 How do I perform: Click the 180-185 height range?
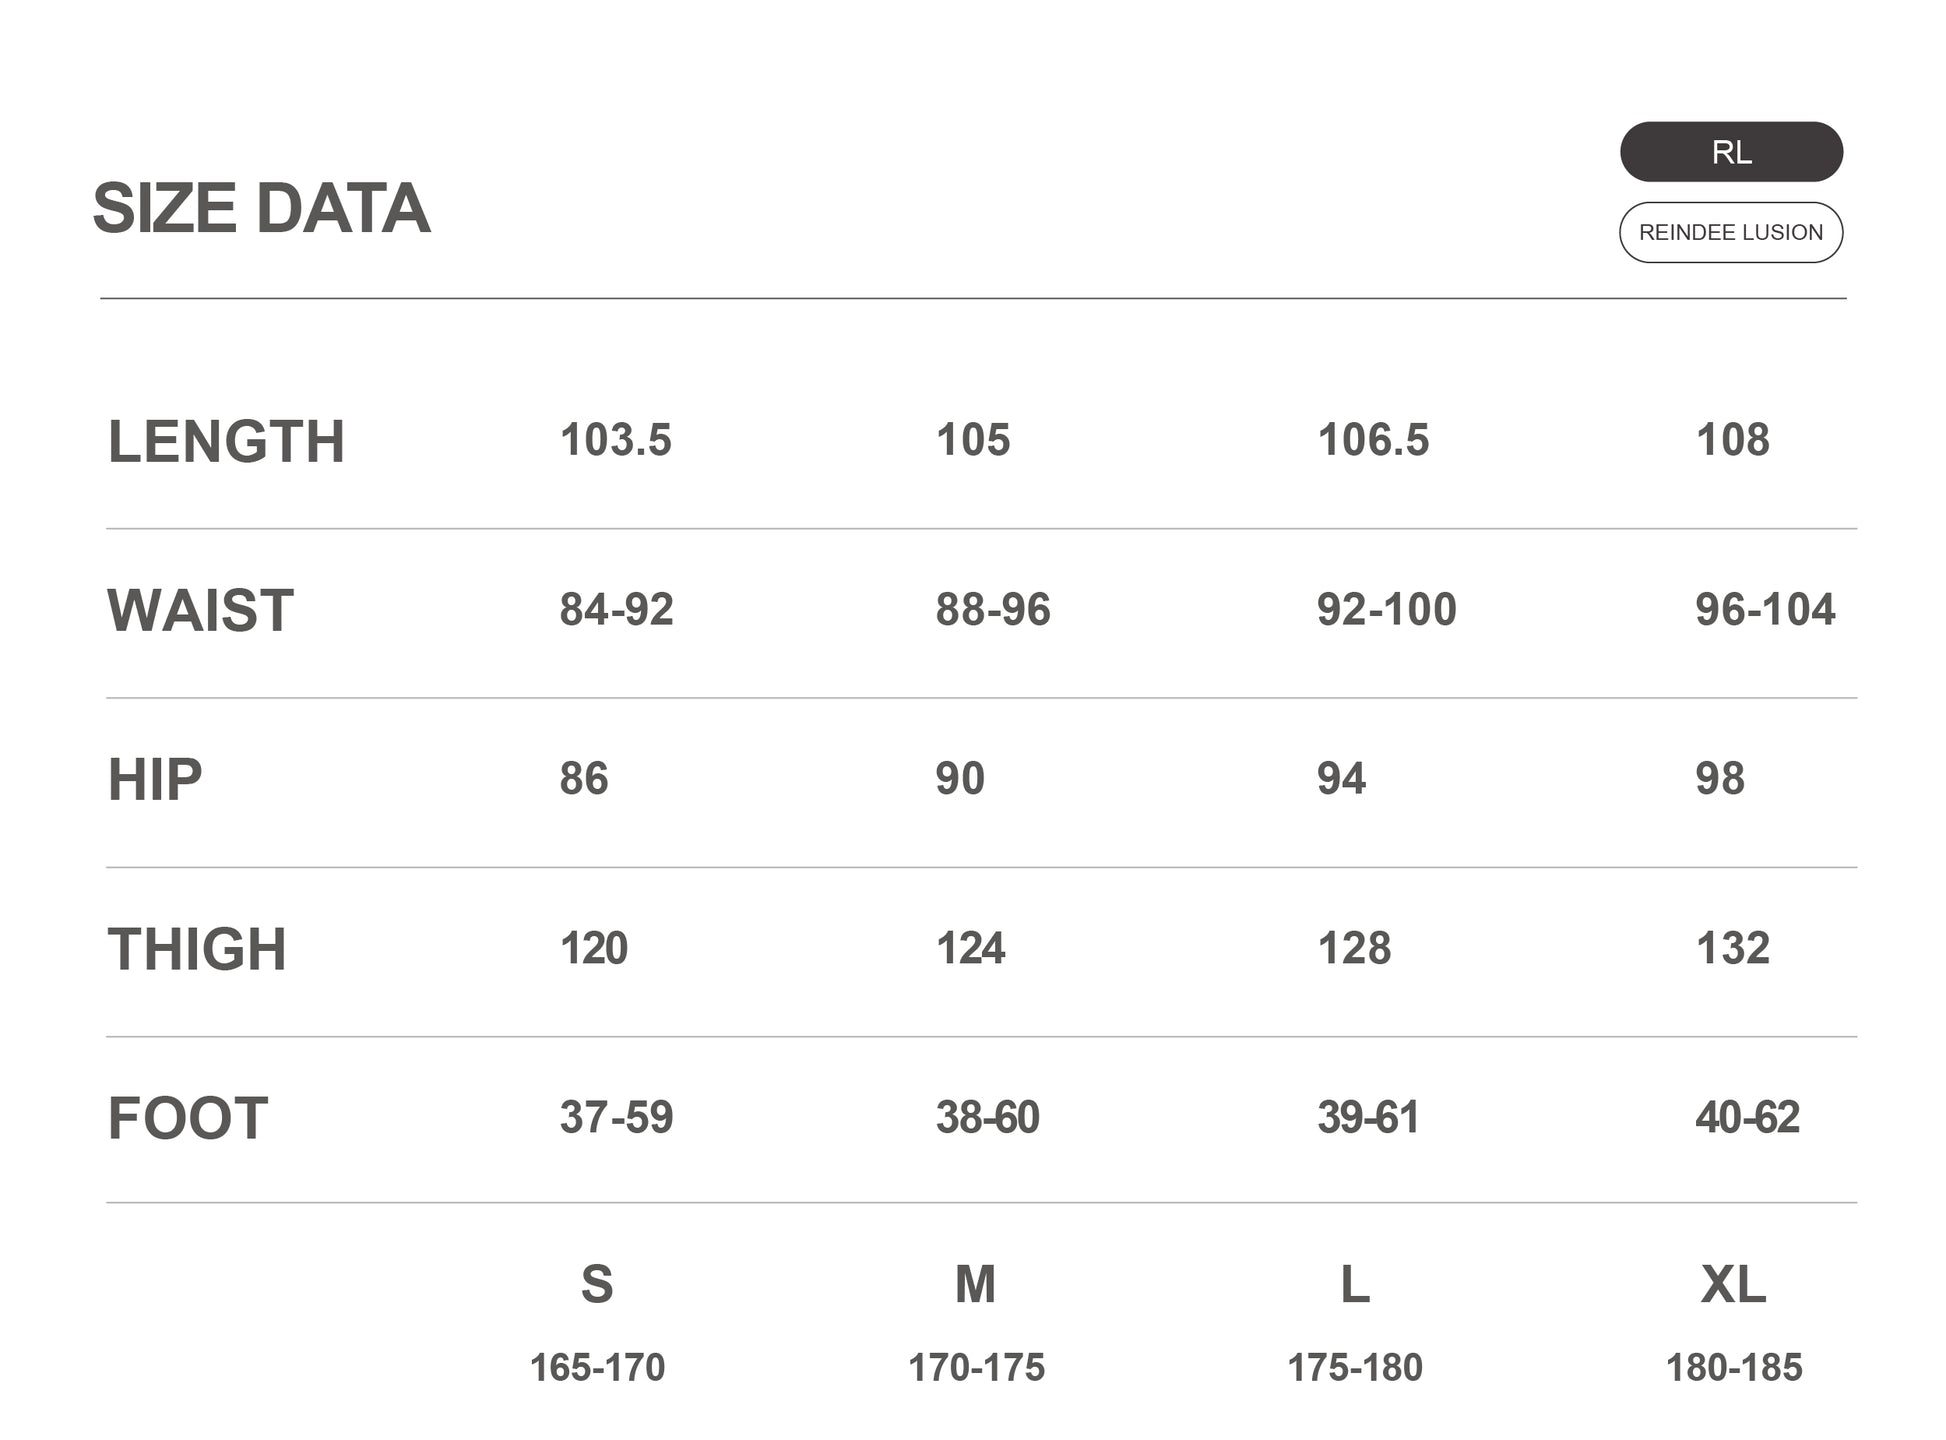1734,1368
